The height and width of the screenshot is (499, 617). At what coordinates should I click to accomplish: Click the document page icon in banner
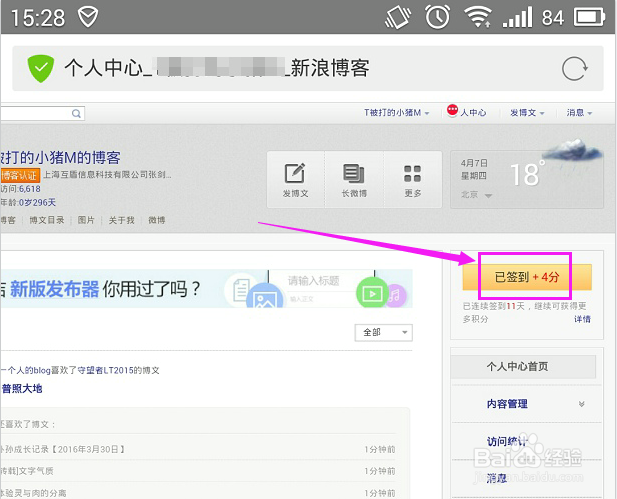pyautogui.click(x=241, y=290)
